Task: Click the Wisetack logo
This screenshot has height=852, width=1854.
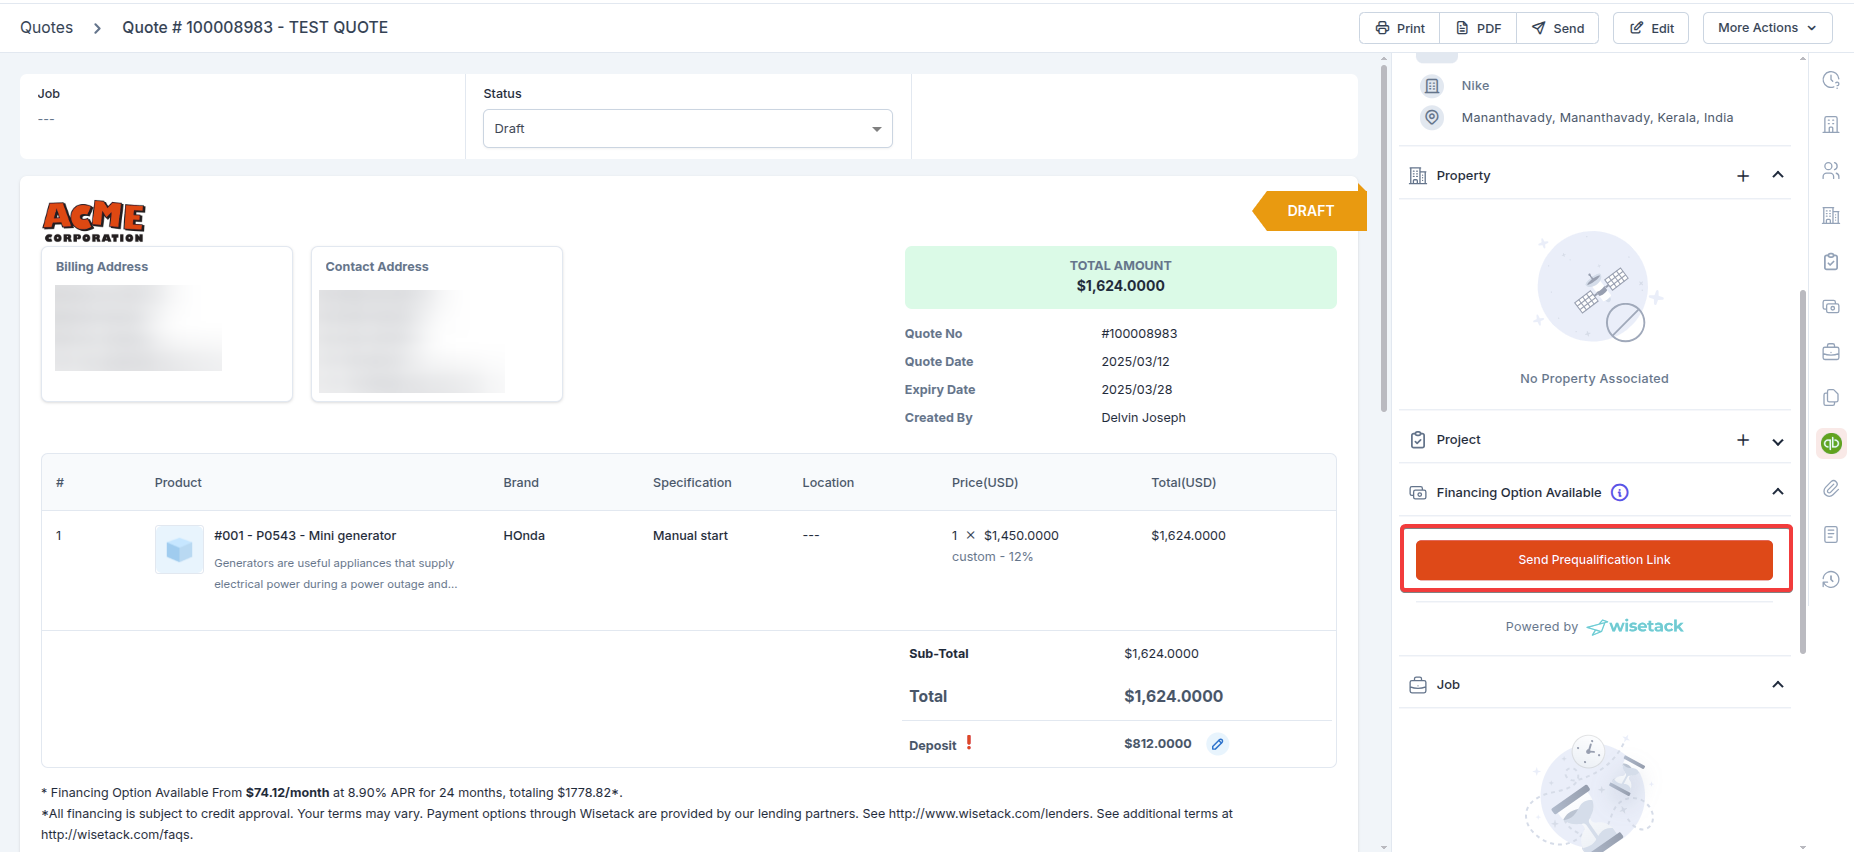Action: [x=1635, y=626]
